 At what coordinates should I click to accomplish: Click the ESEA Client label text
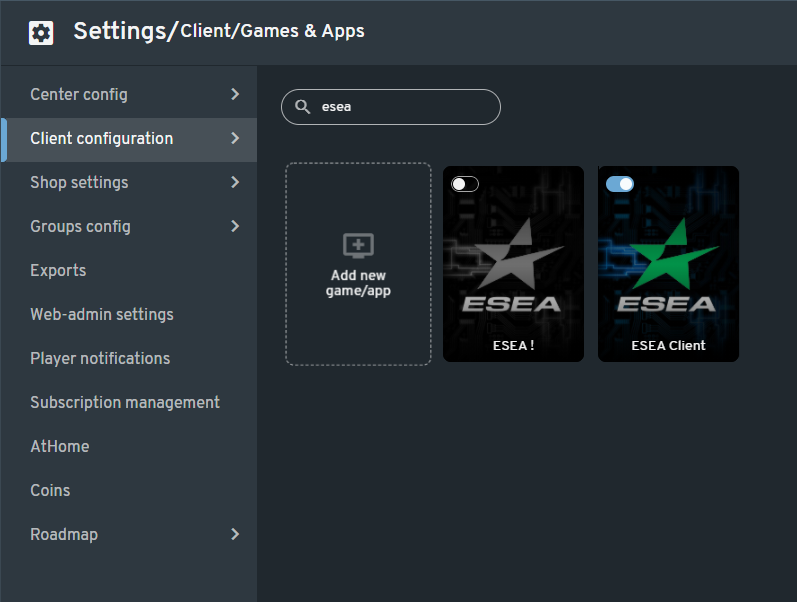tap(668, 346)
